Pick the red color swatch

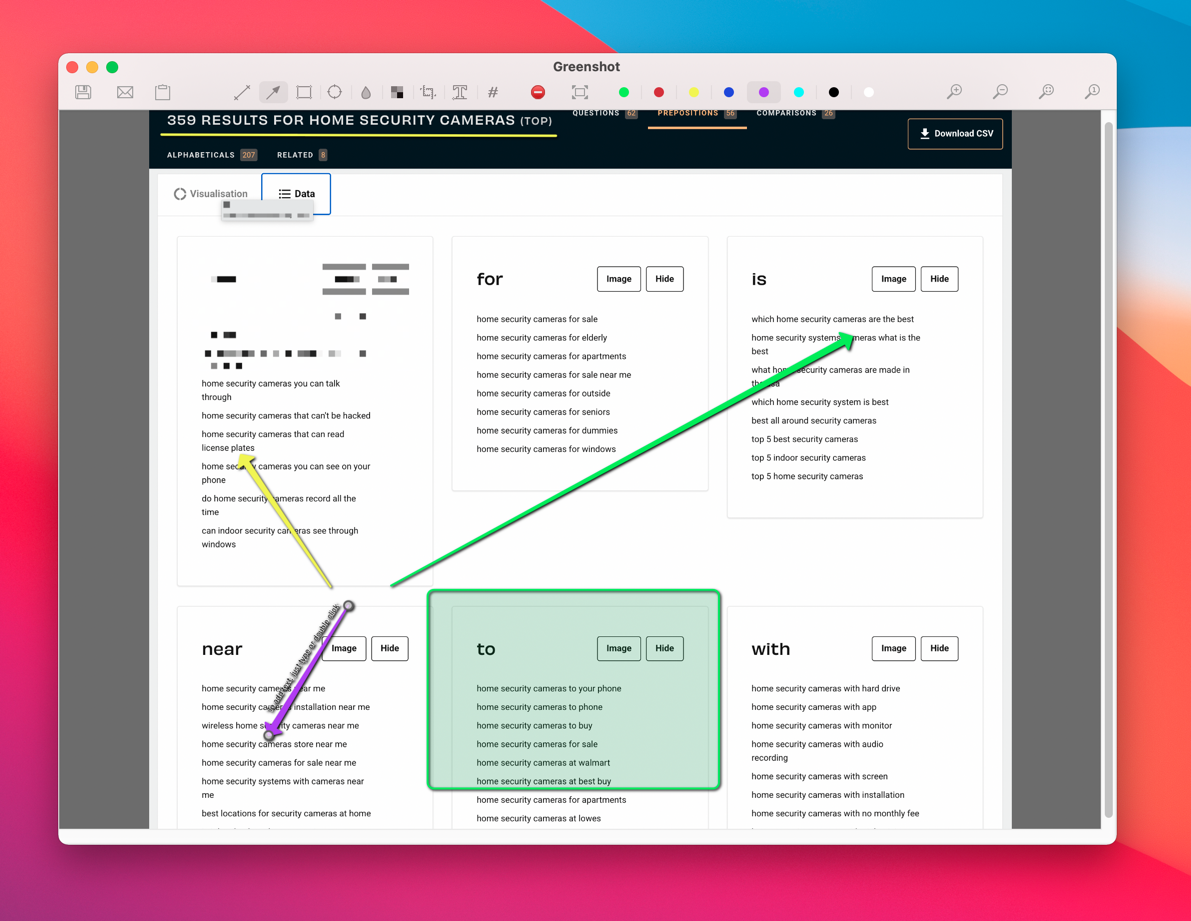pyautogui.click(x=659, y=93)
